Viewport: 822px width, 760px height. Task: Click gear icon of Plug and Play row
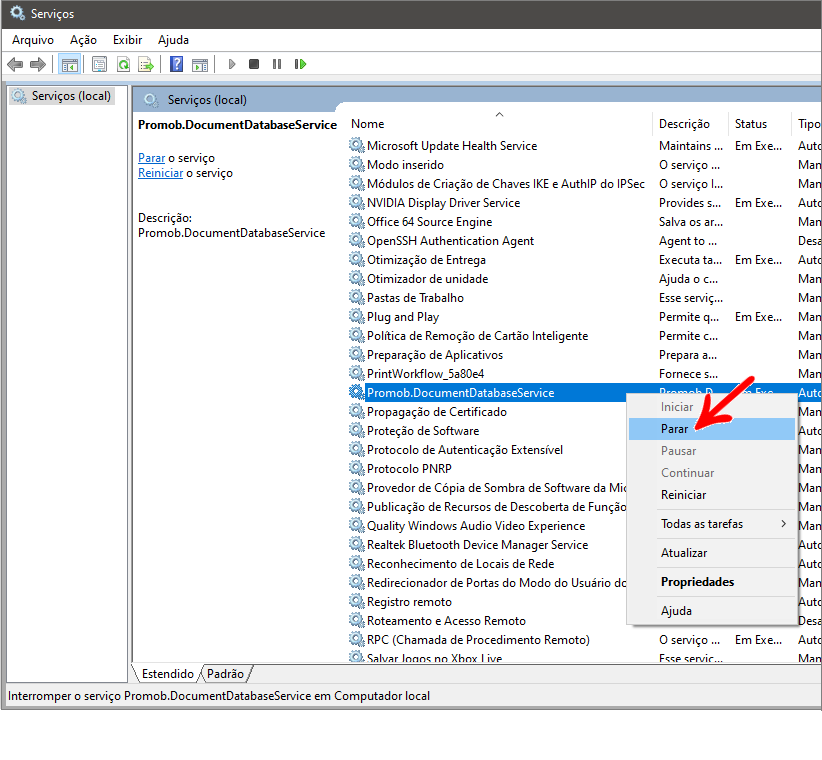[356, 317]
